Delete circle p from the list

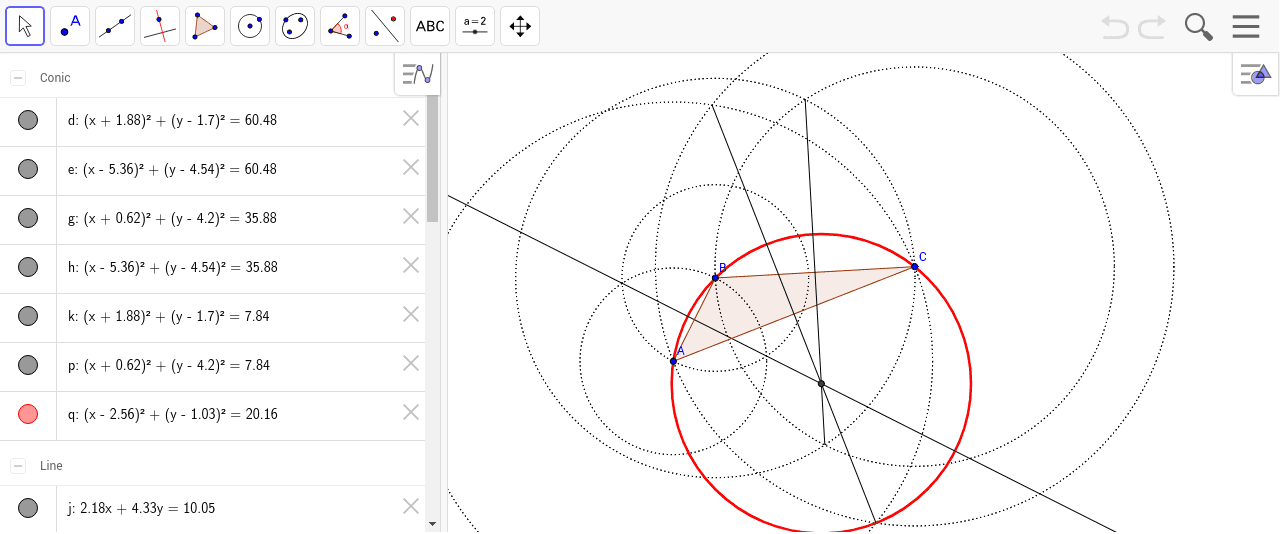(411, 364)
